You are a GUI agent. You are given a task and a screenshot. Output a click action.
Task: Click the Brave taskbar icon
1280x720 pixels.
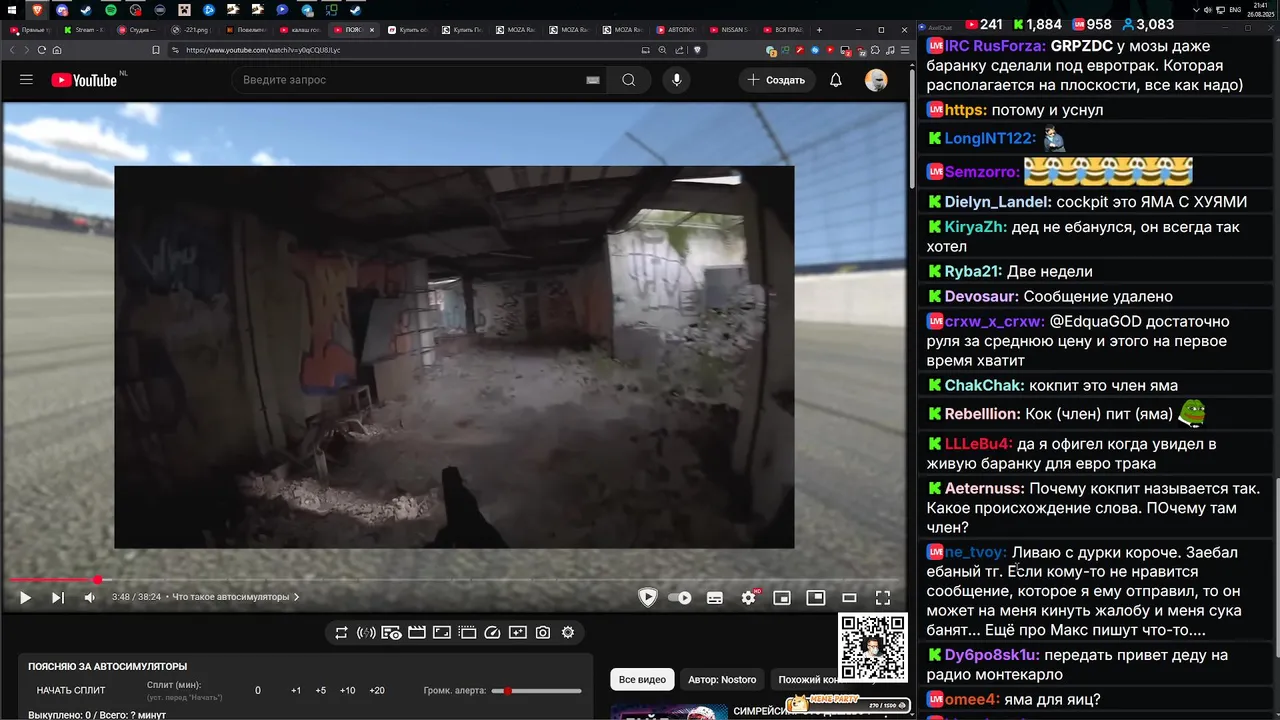pyautogui.click(x=38, y=9)
